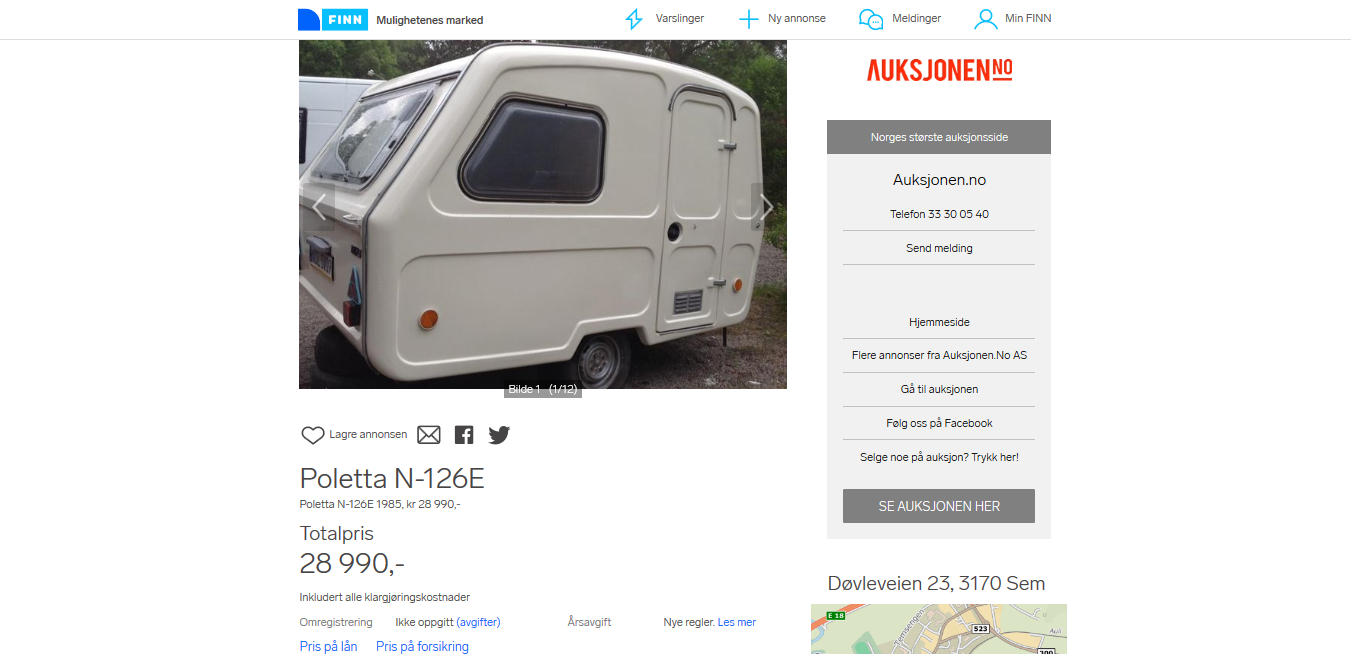The width and height of the screenshot is (1368, 654).
Task: Open the Hjemmeside link
Action: tap(939, 322)
